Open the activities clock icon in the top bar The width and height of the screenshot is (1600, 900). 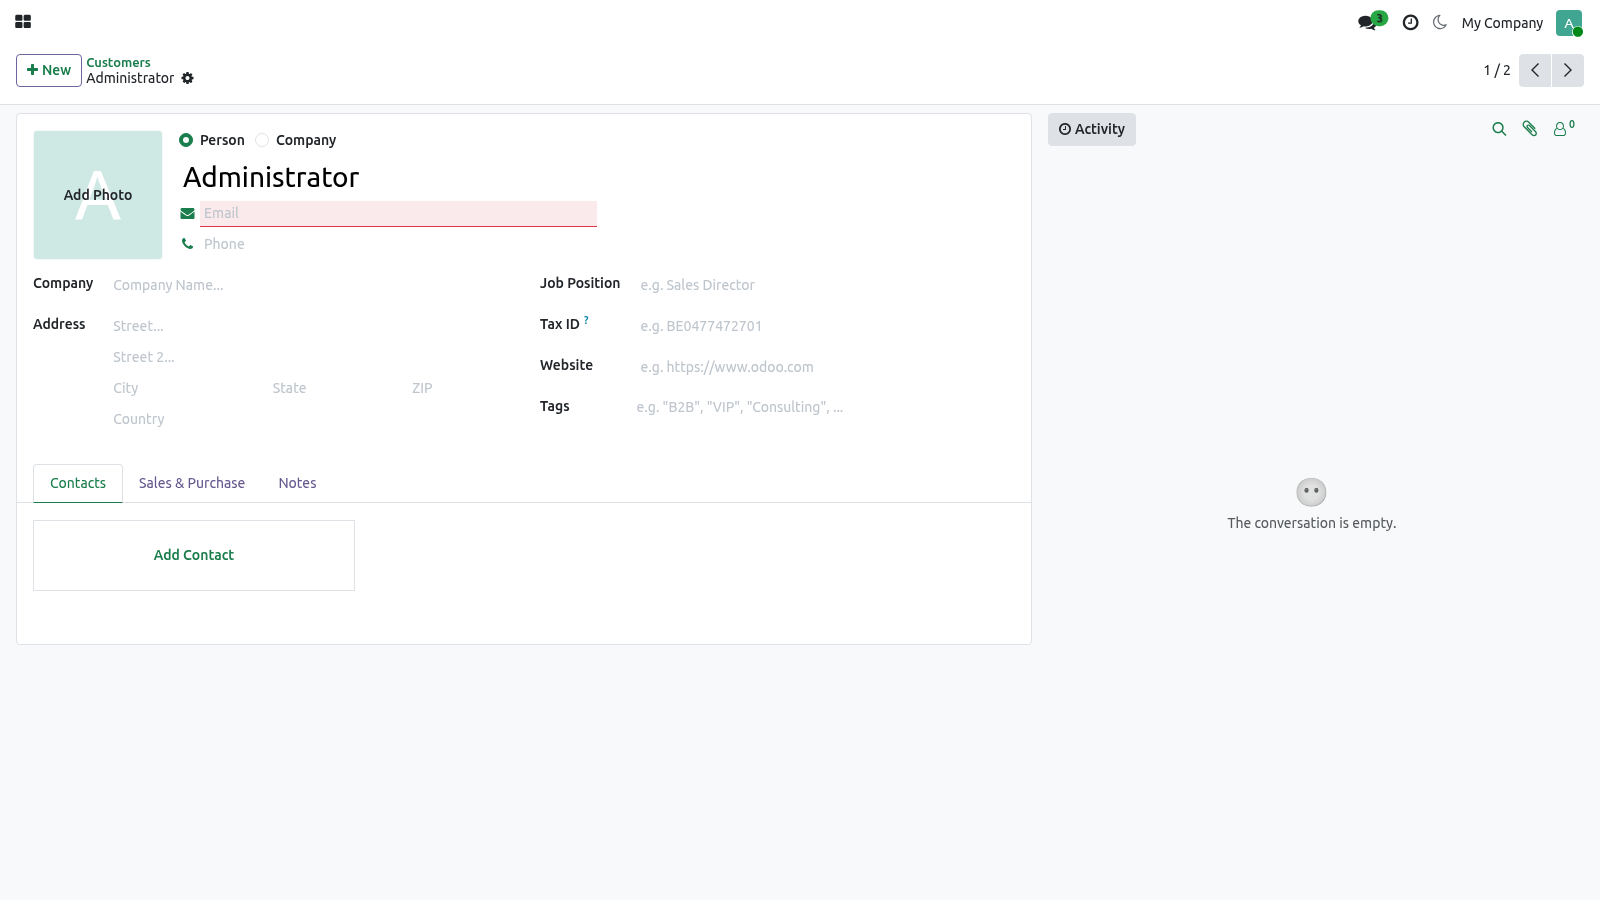click(x=1410, y=22)
